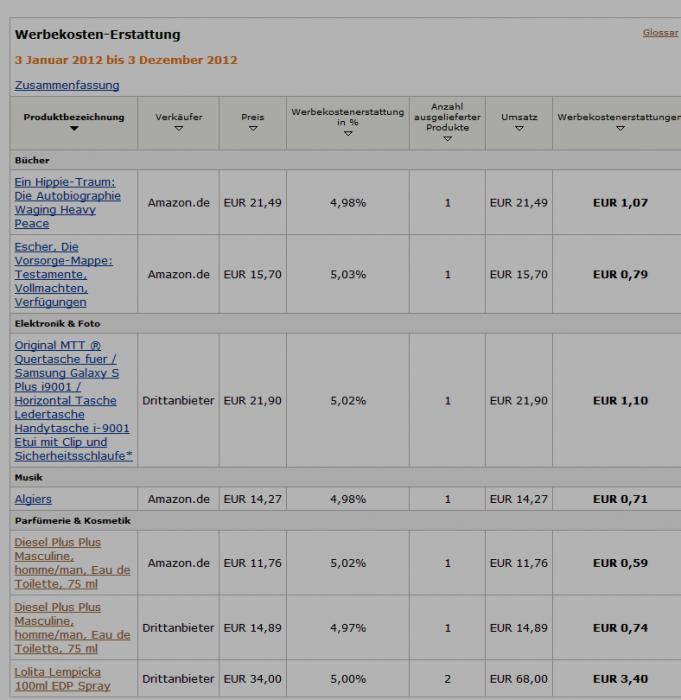Click the Preis column header text
681x700 pixels.
253,117
